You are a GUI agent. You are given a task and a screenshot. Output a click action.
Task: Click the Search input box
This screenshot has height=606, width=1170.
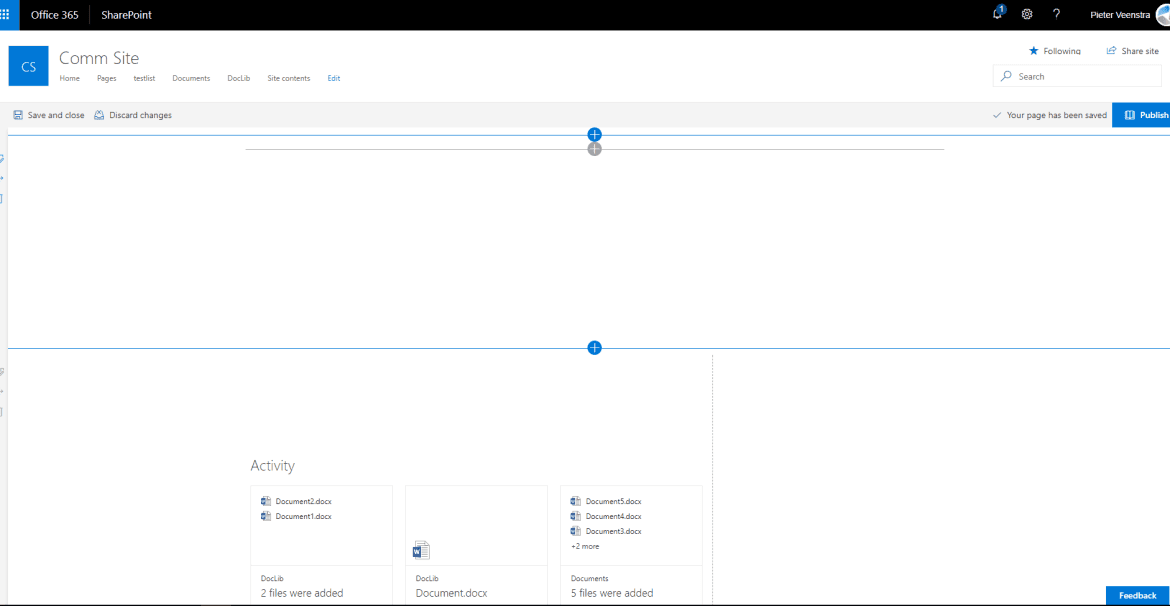point(1076,76)
